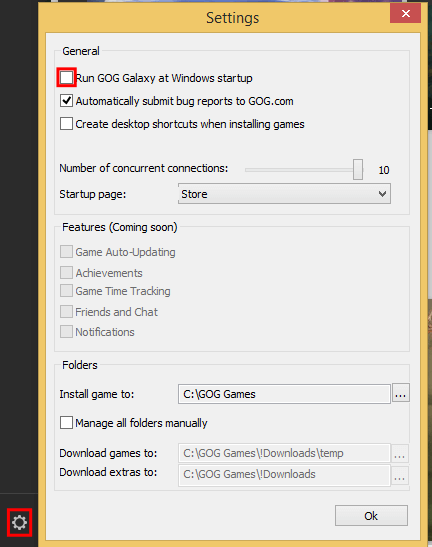432x547 pixels.
Task: Click the Install game to path field
Action: click(284, 394)
